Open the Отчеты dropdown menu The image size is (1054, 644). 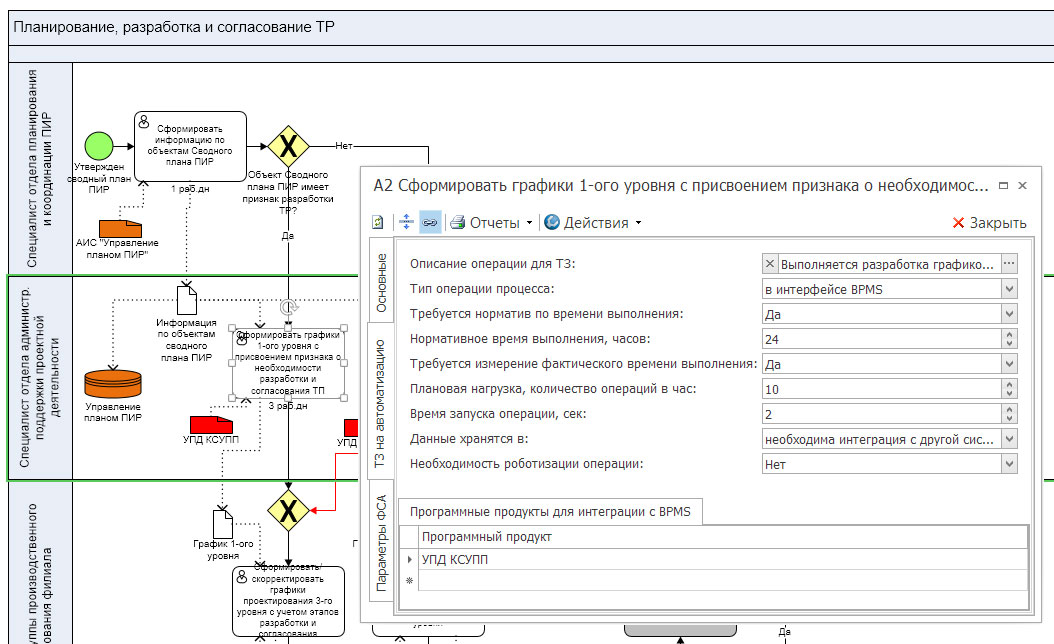pyautogui.click(x=491, y=222)
